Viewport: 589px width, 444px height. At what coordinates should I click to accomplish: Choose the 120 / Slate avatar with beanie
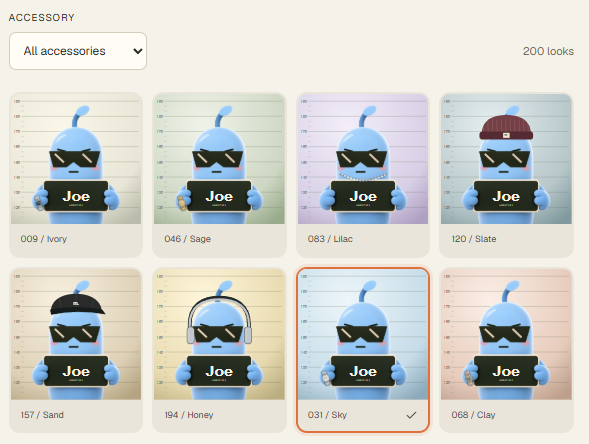pyautogui.click(x=506, y=159)
